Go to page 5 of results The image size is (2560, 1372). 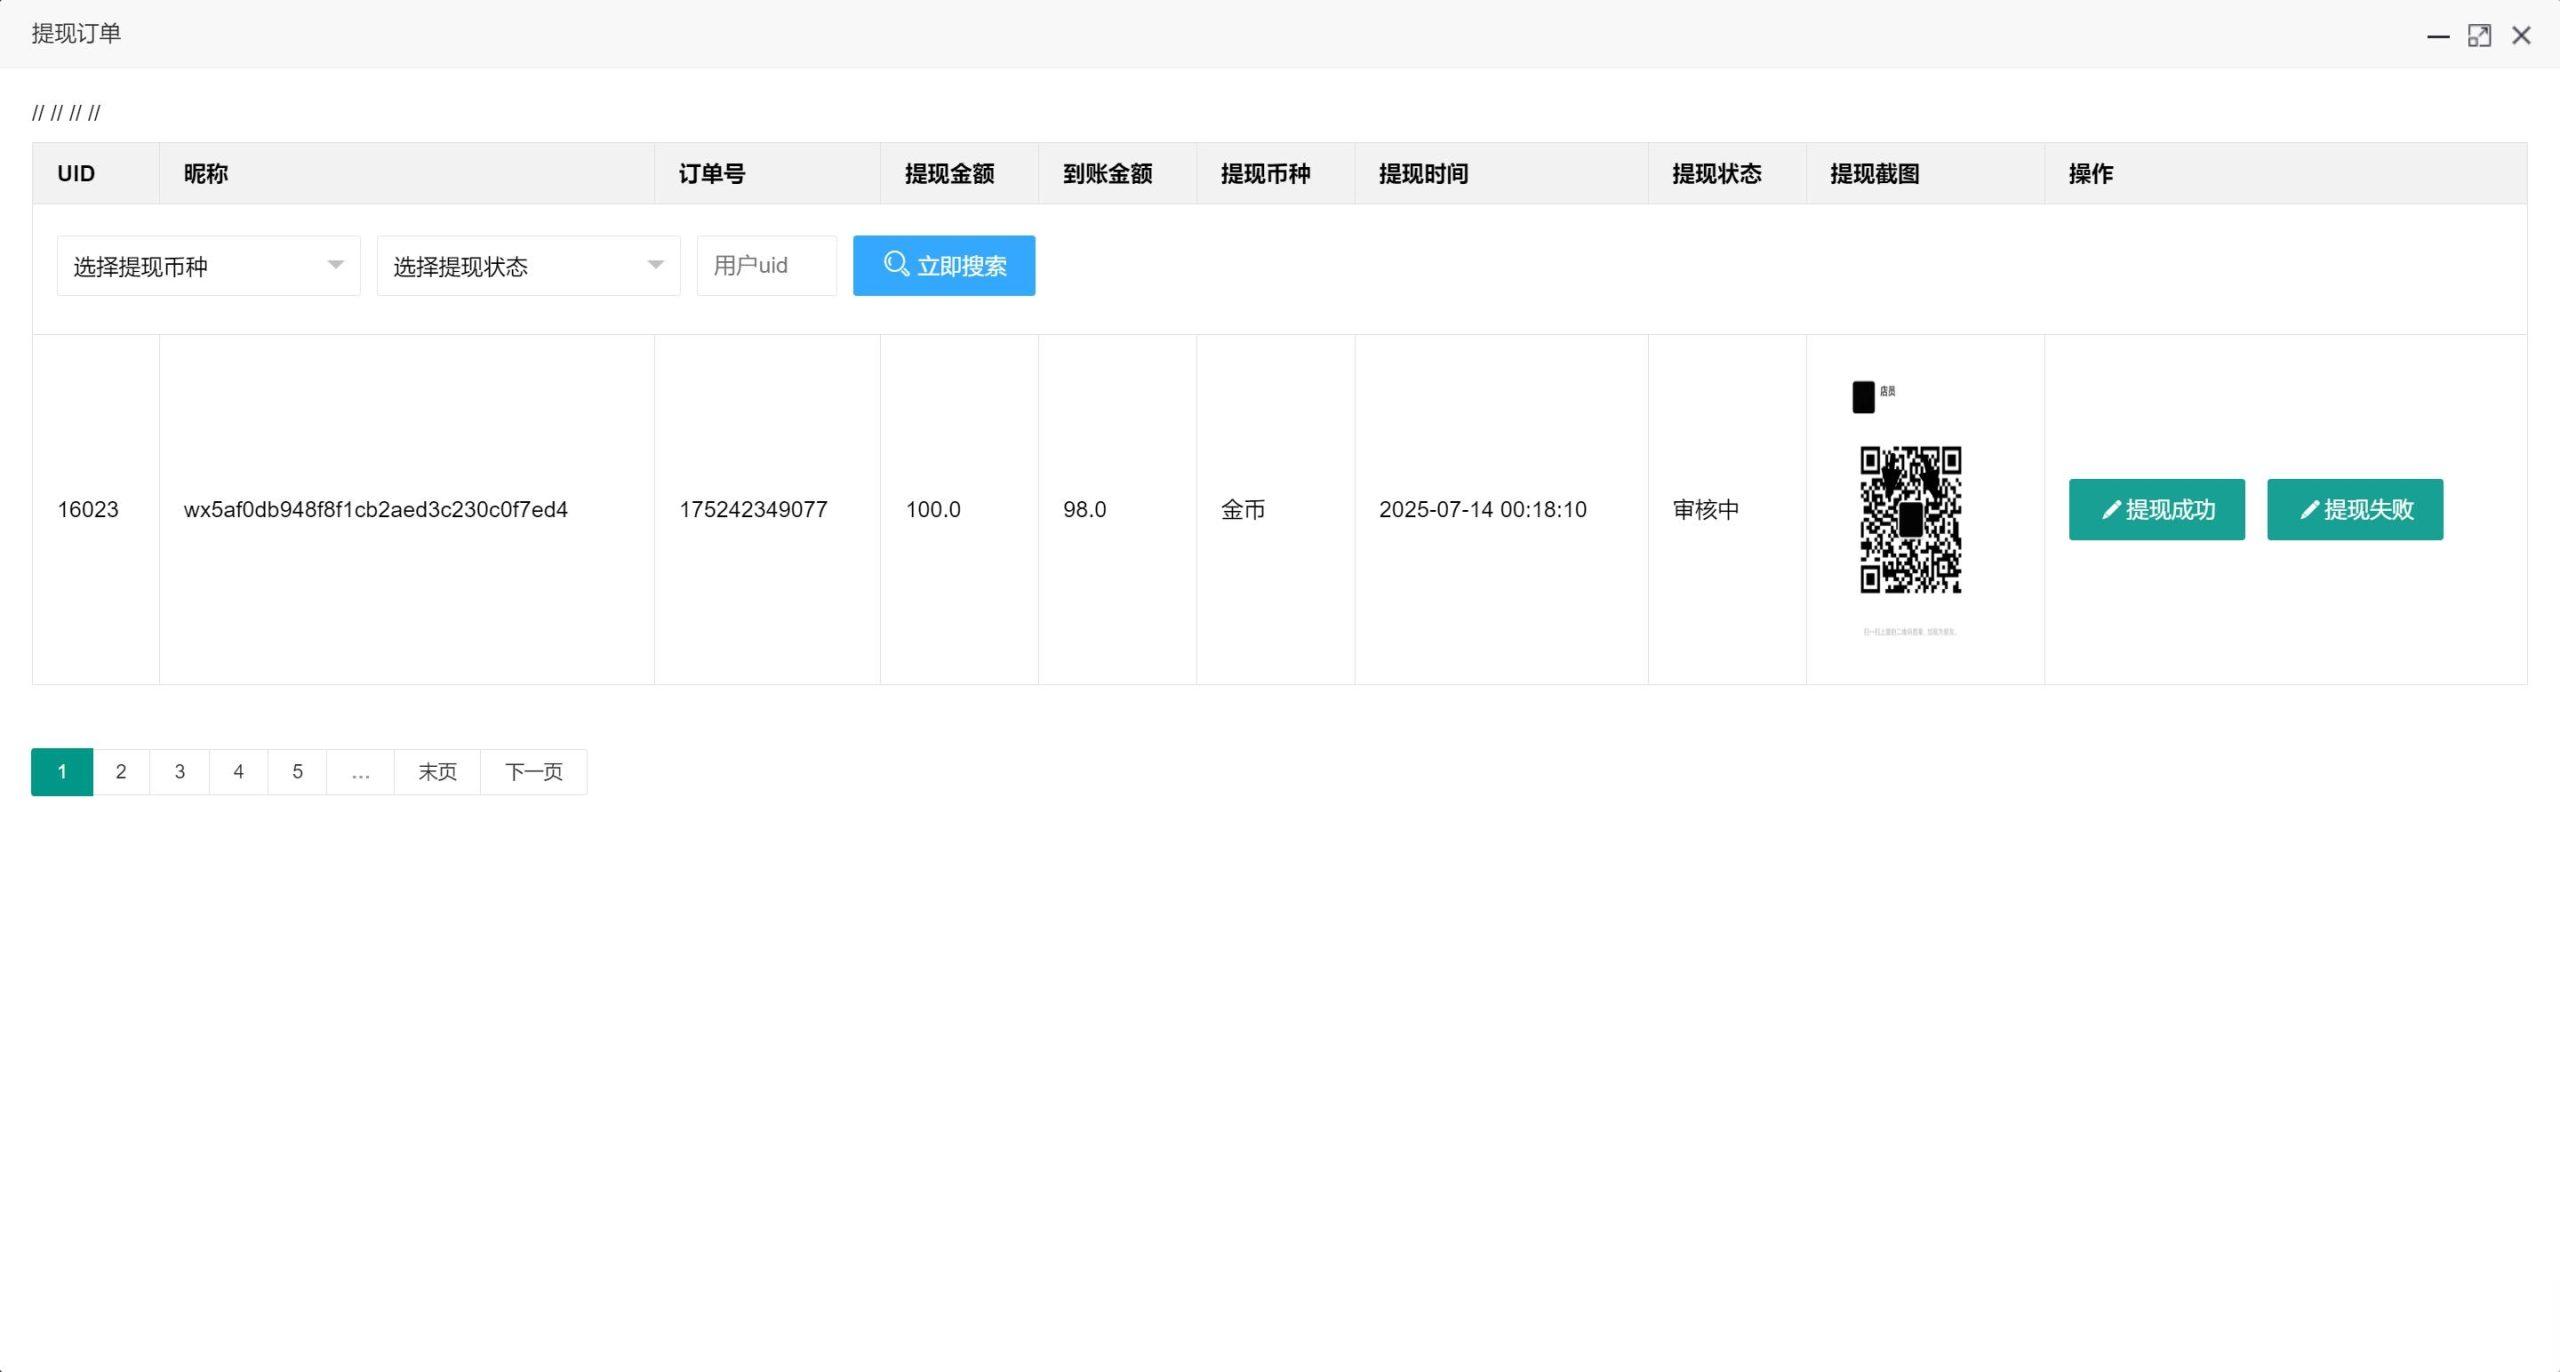(297, 771)
